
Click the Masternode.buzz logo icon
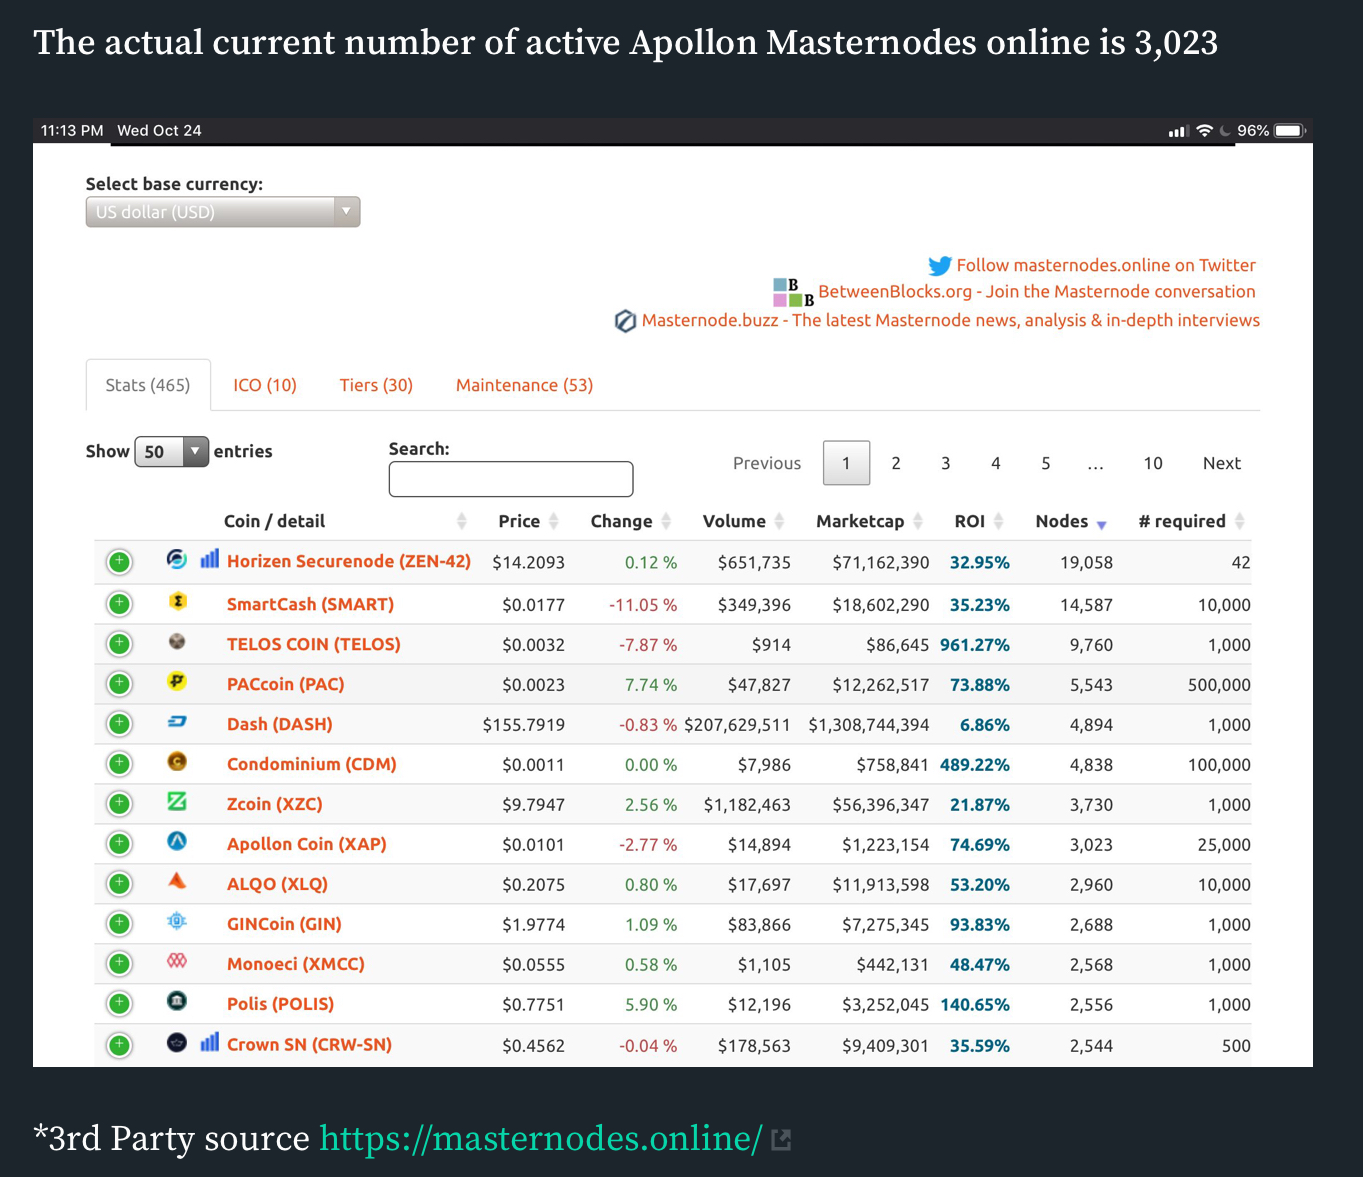click(x=626, y=321)
